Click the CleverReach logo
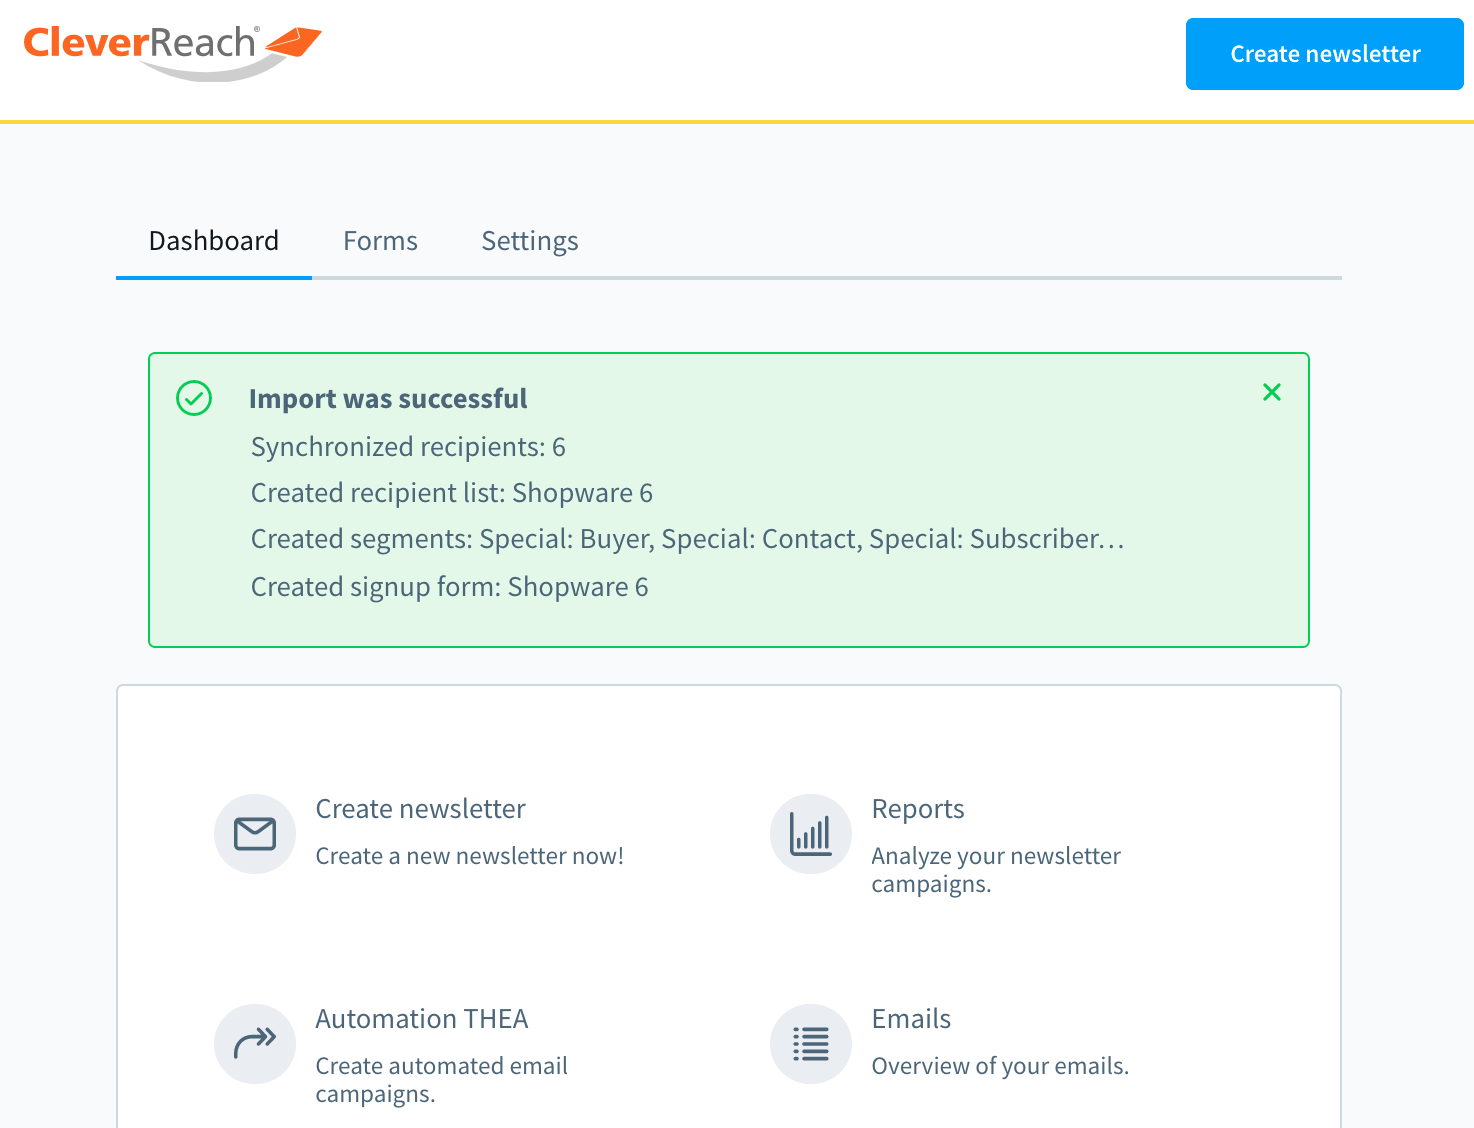The image size is (1474, 1128). pos(171,50)
